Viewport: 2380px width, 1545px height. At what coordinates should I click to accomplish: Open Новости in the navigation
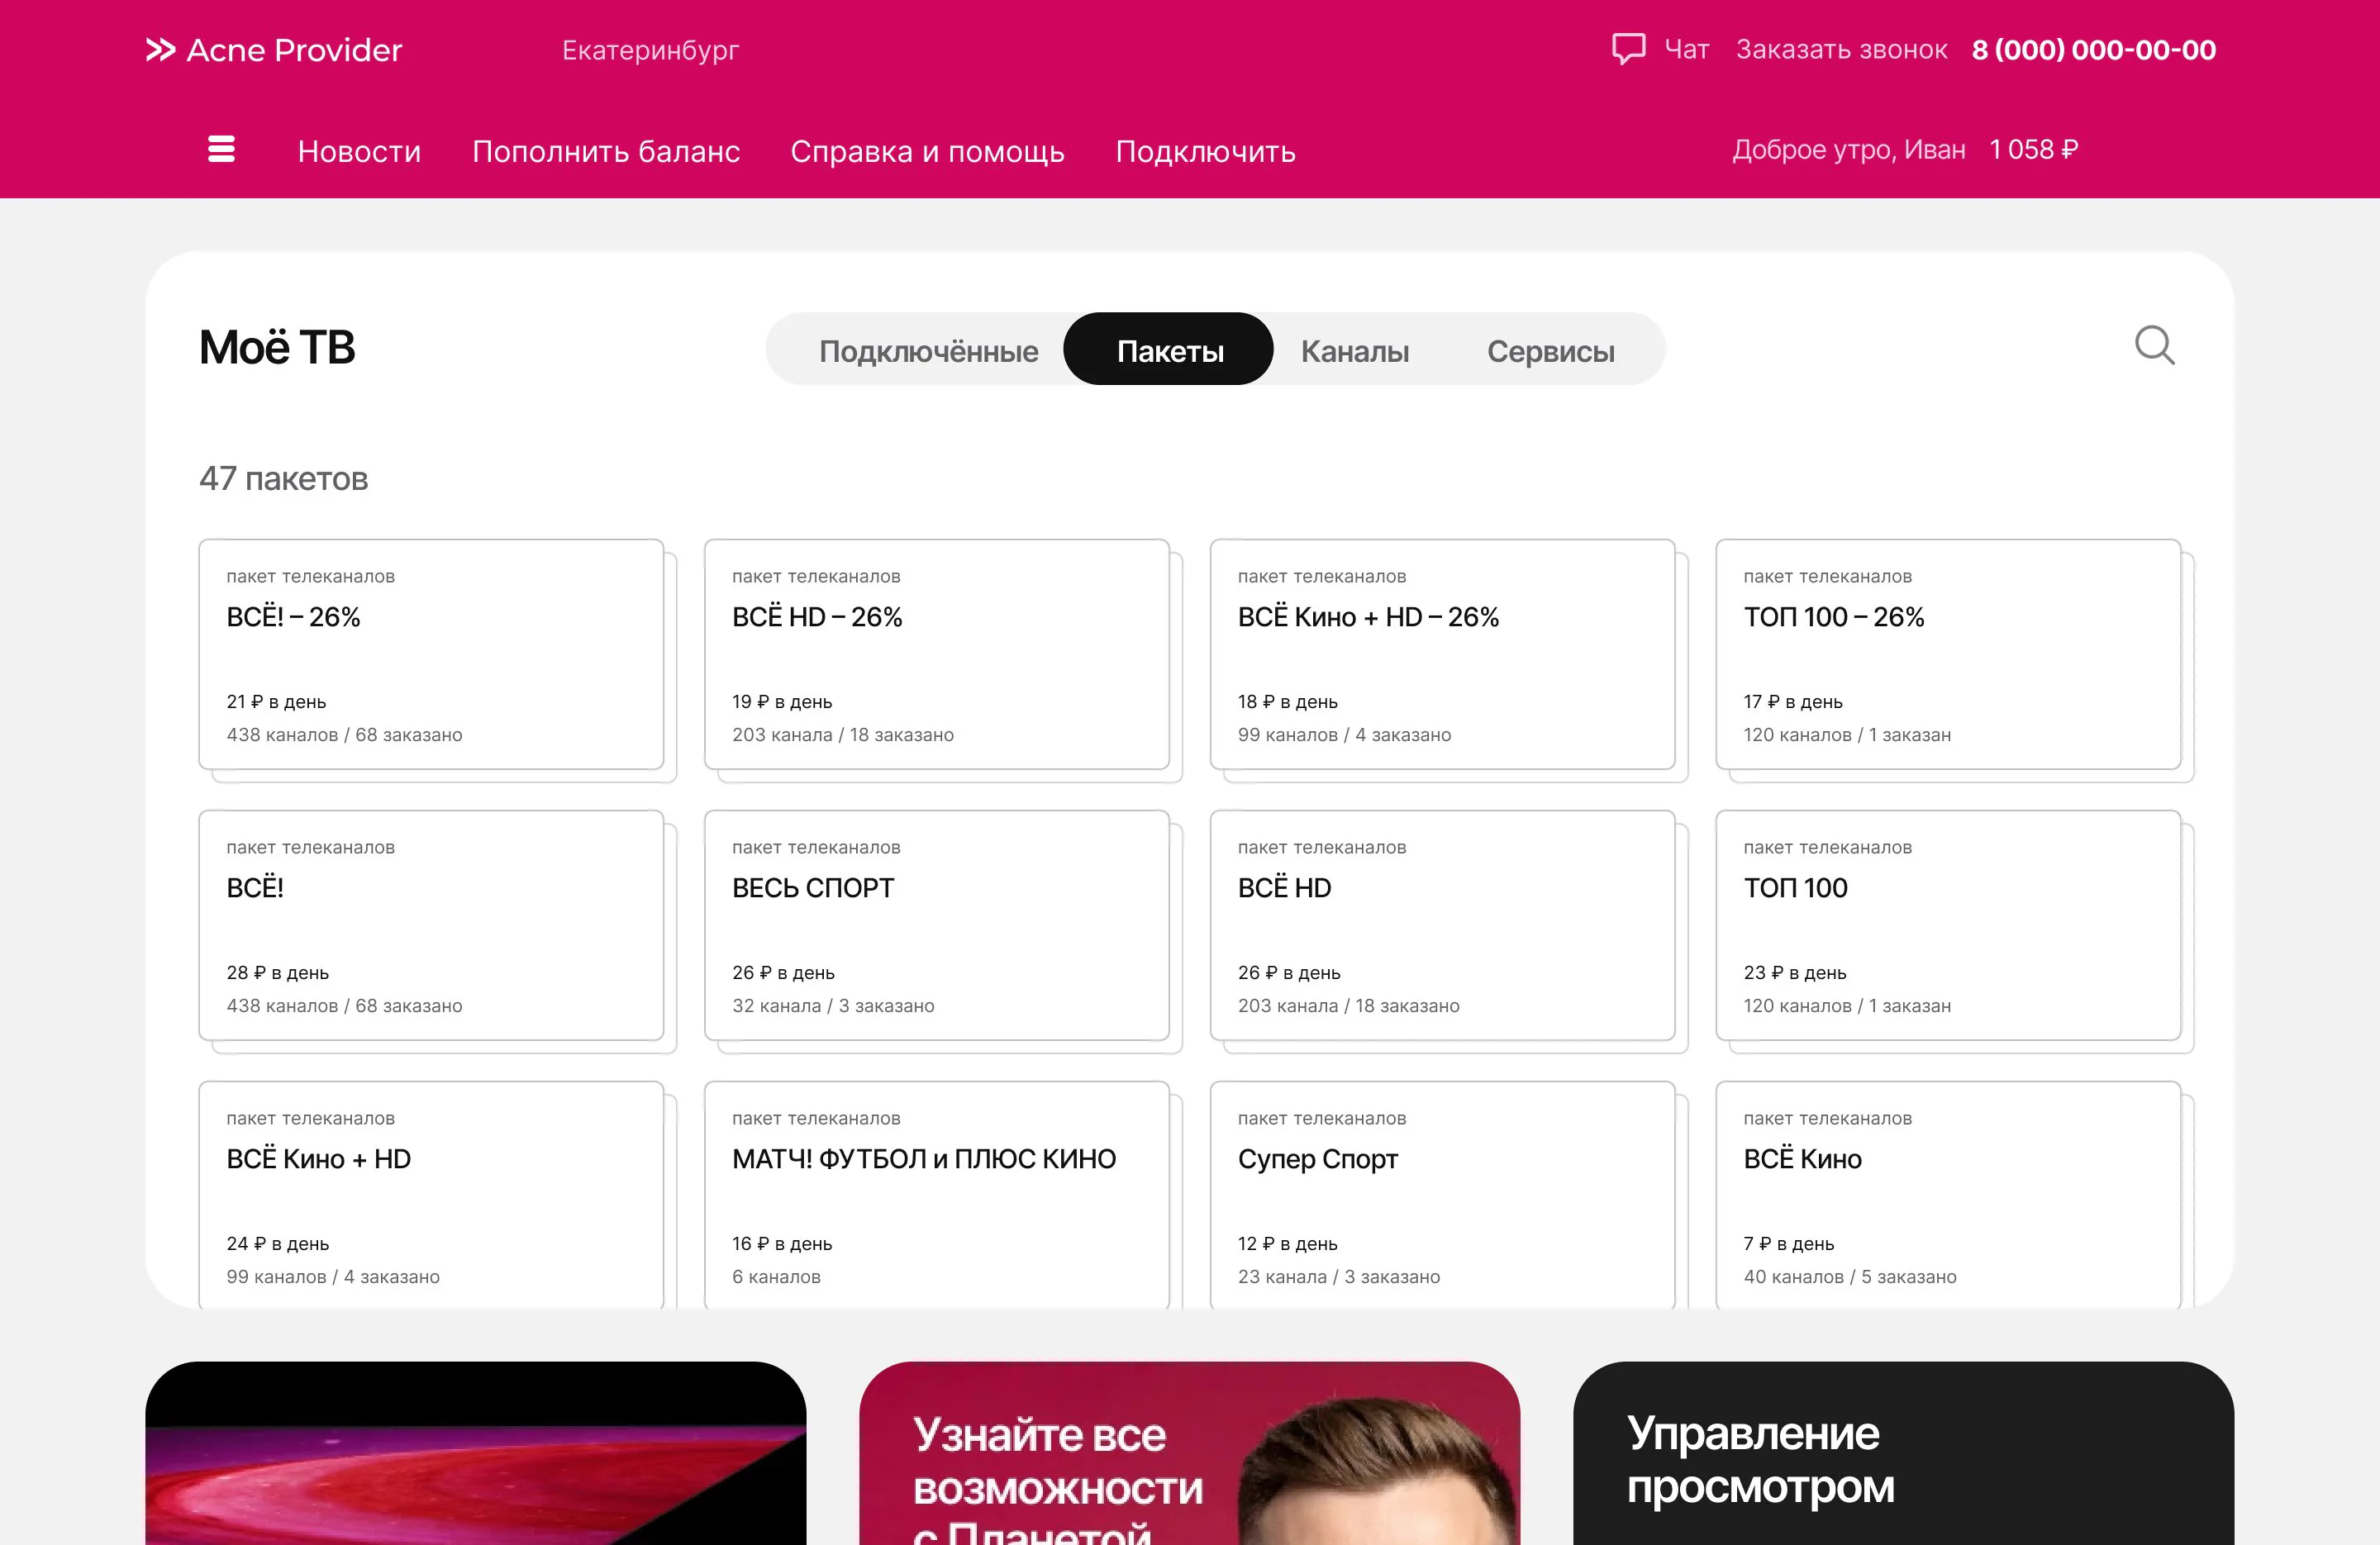[359, 151]
